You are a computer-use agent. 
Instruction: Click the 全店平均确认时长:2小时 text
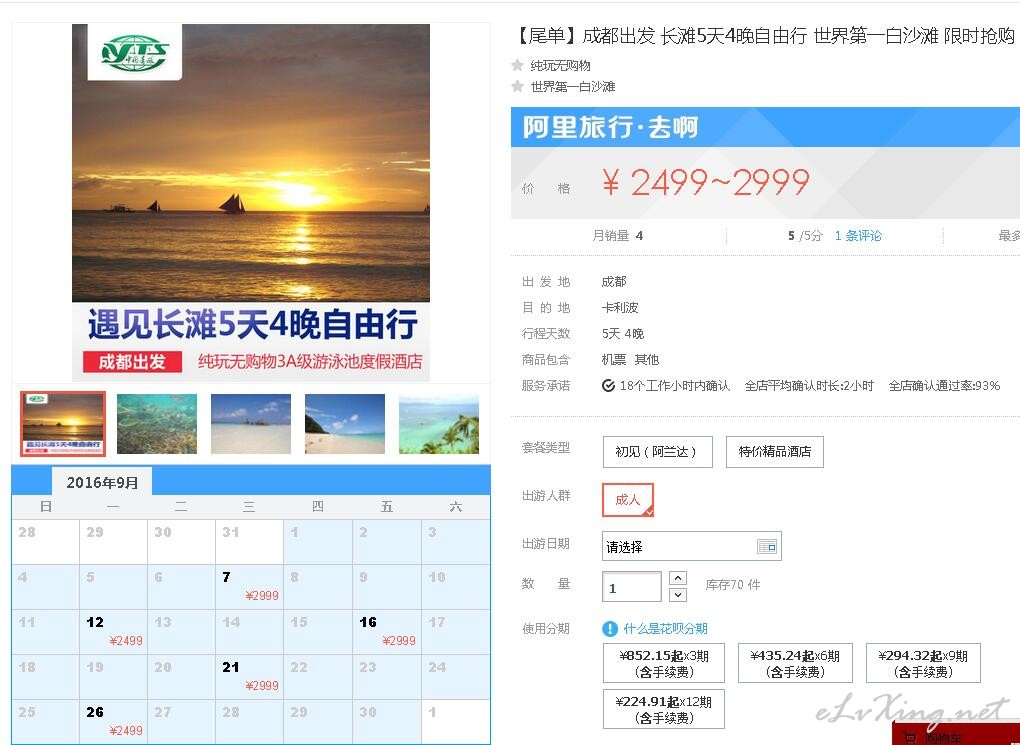(x=809, y=386)
